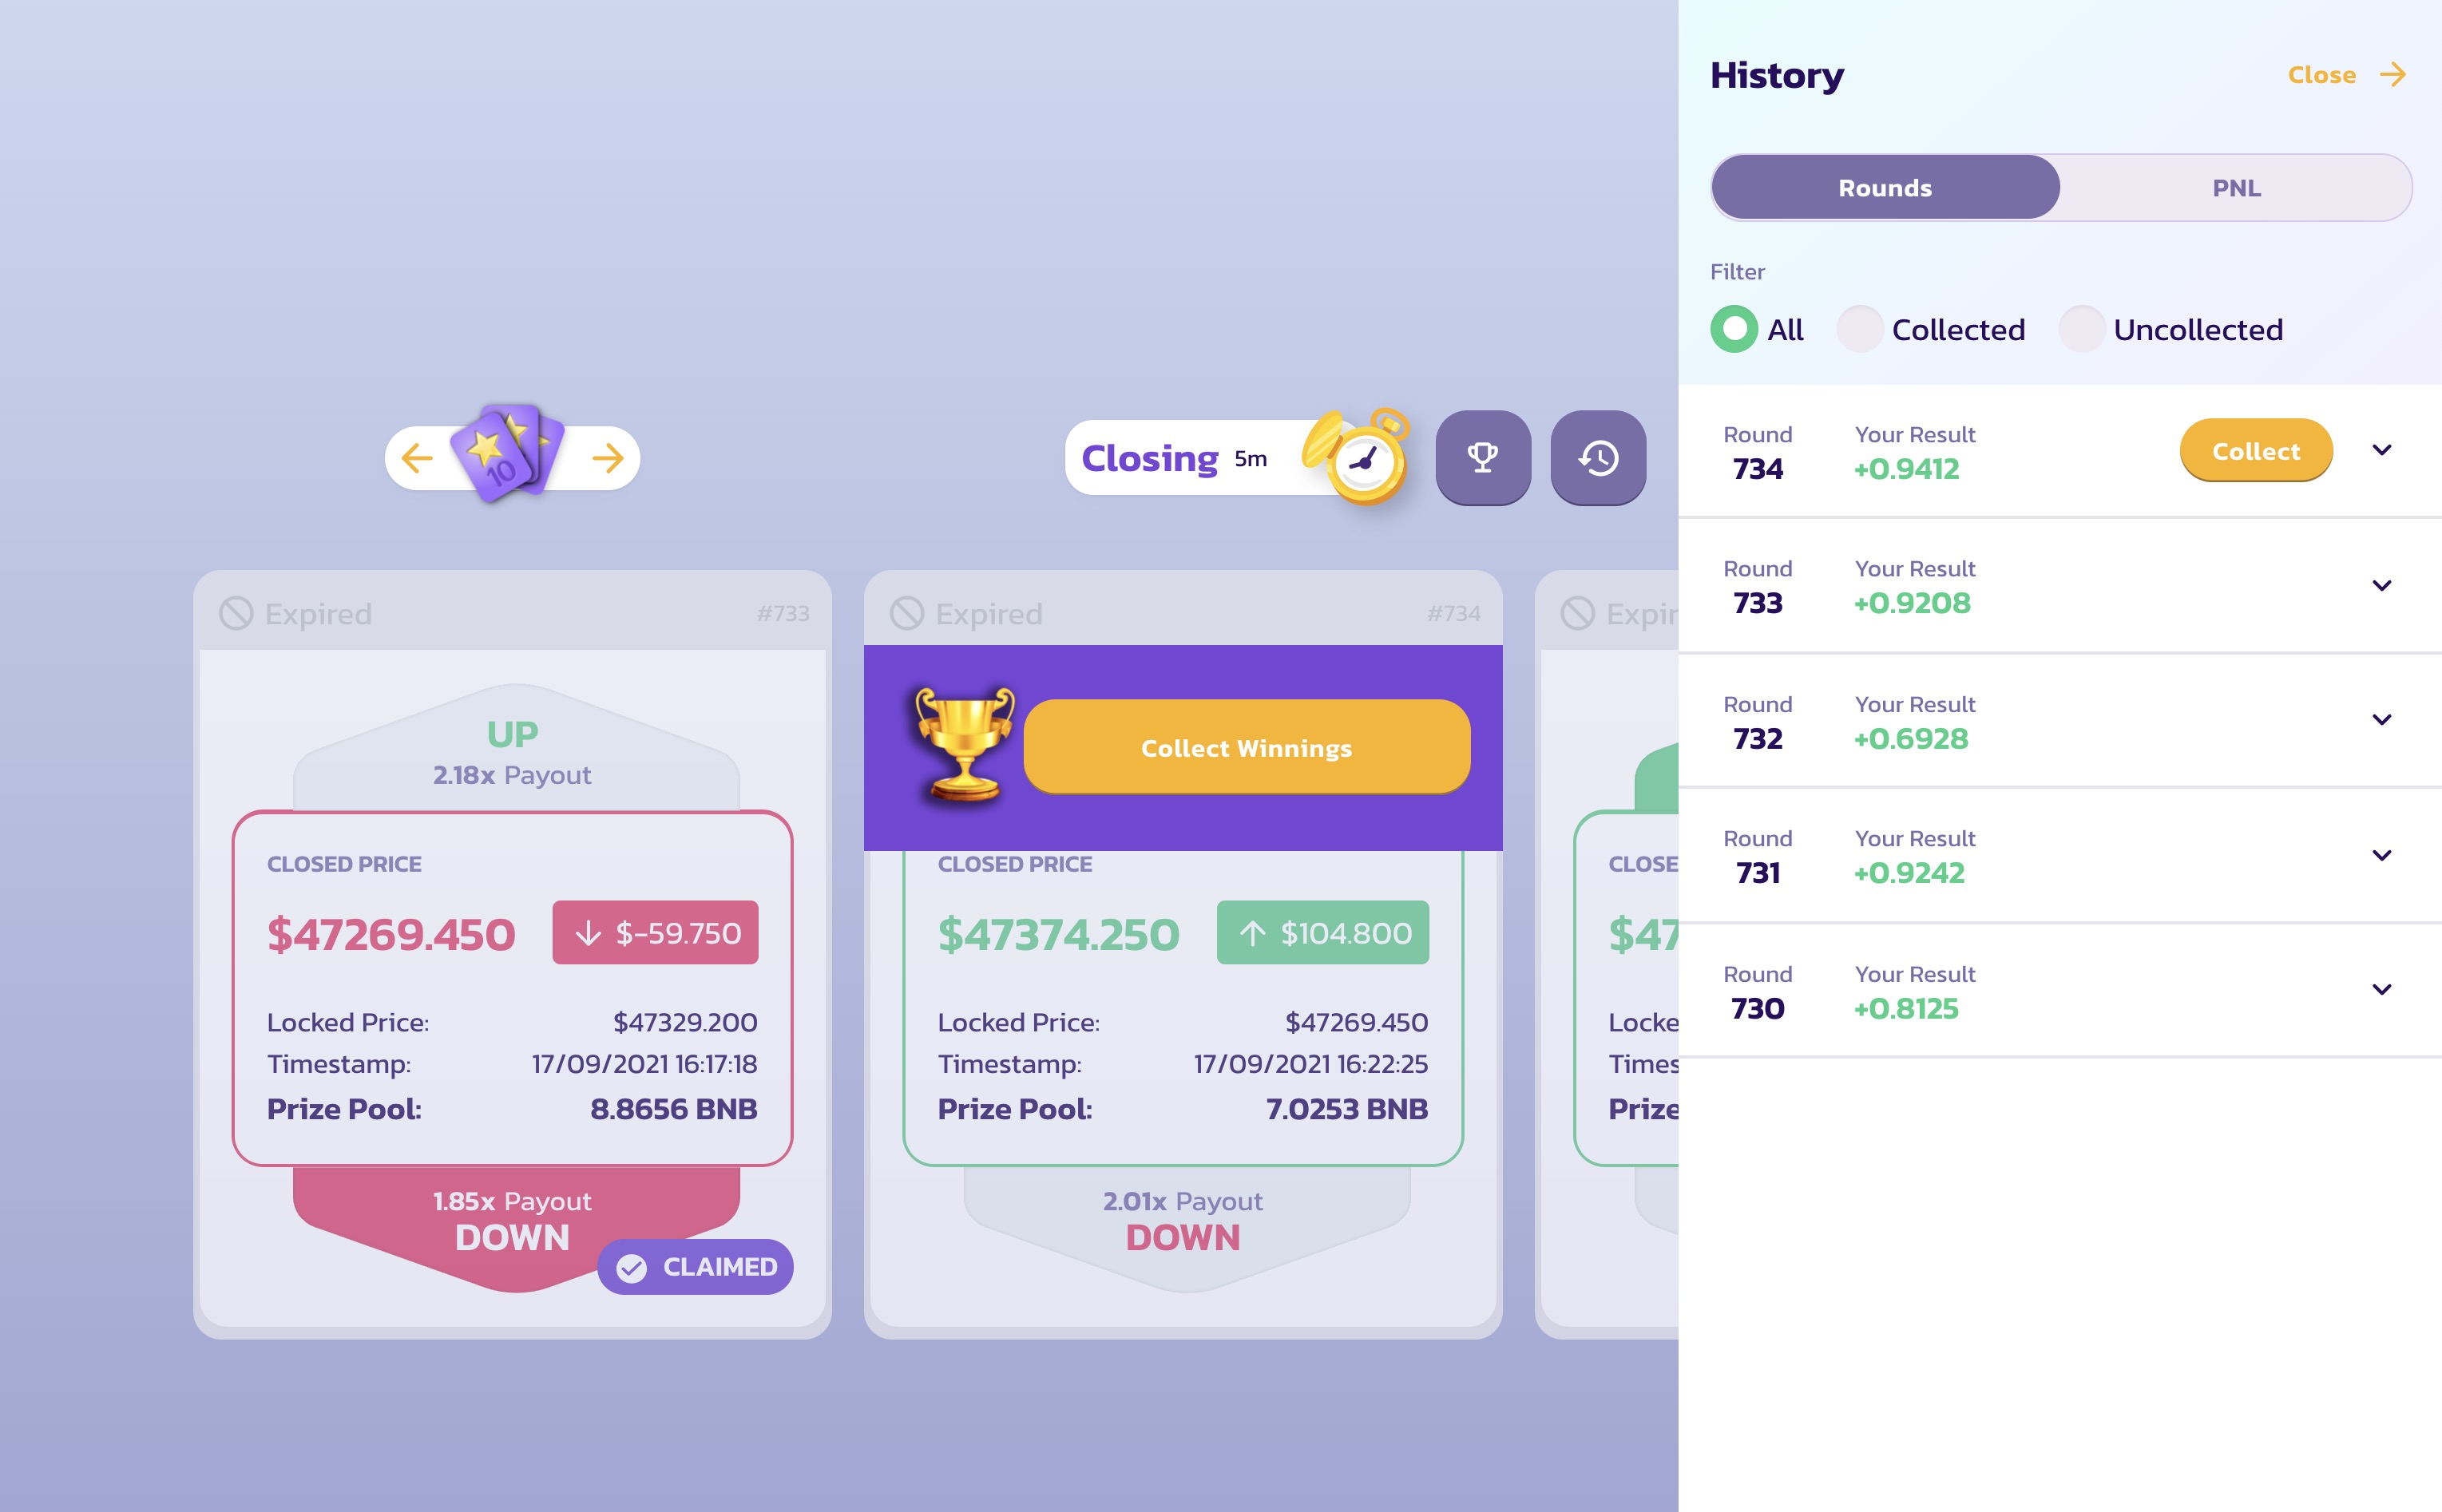Switch to the Rounds tab
This screenshot has height=1512, width=2442.
coord(1885,187)
